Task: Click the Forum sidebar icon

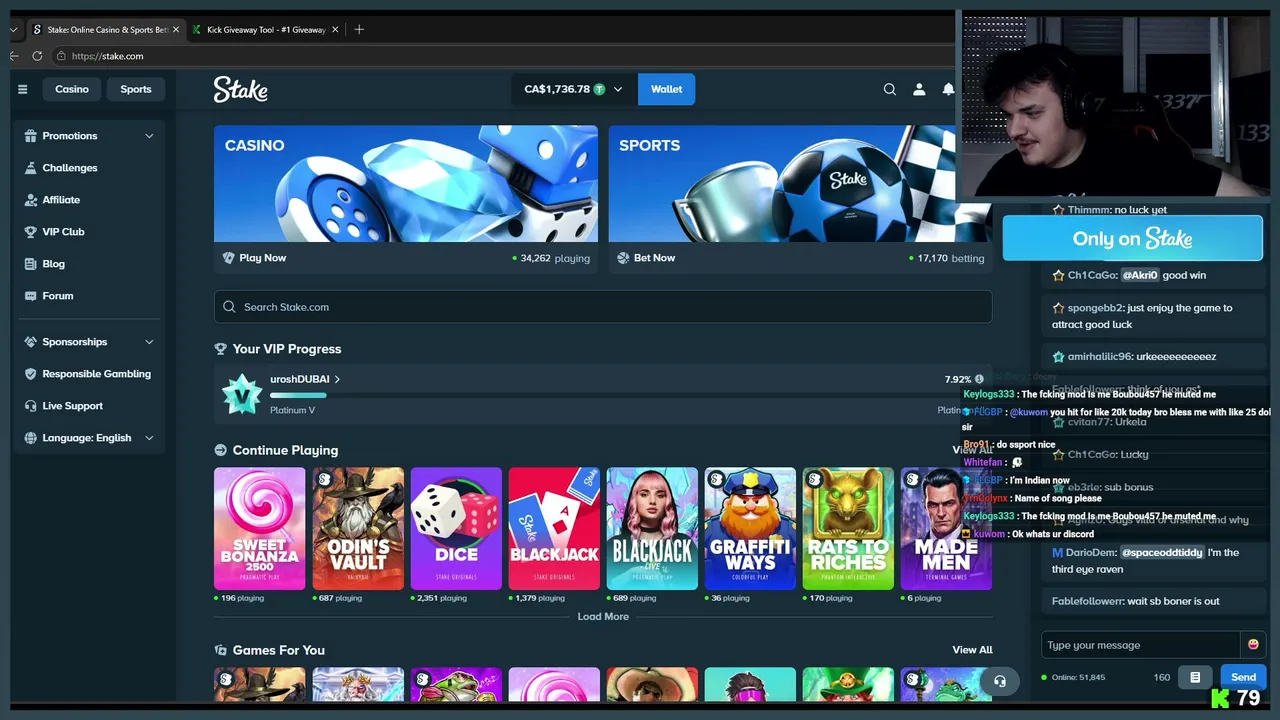Action: [30, 296]
